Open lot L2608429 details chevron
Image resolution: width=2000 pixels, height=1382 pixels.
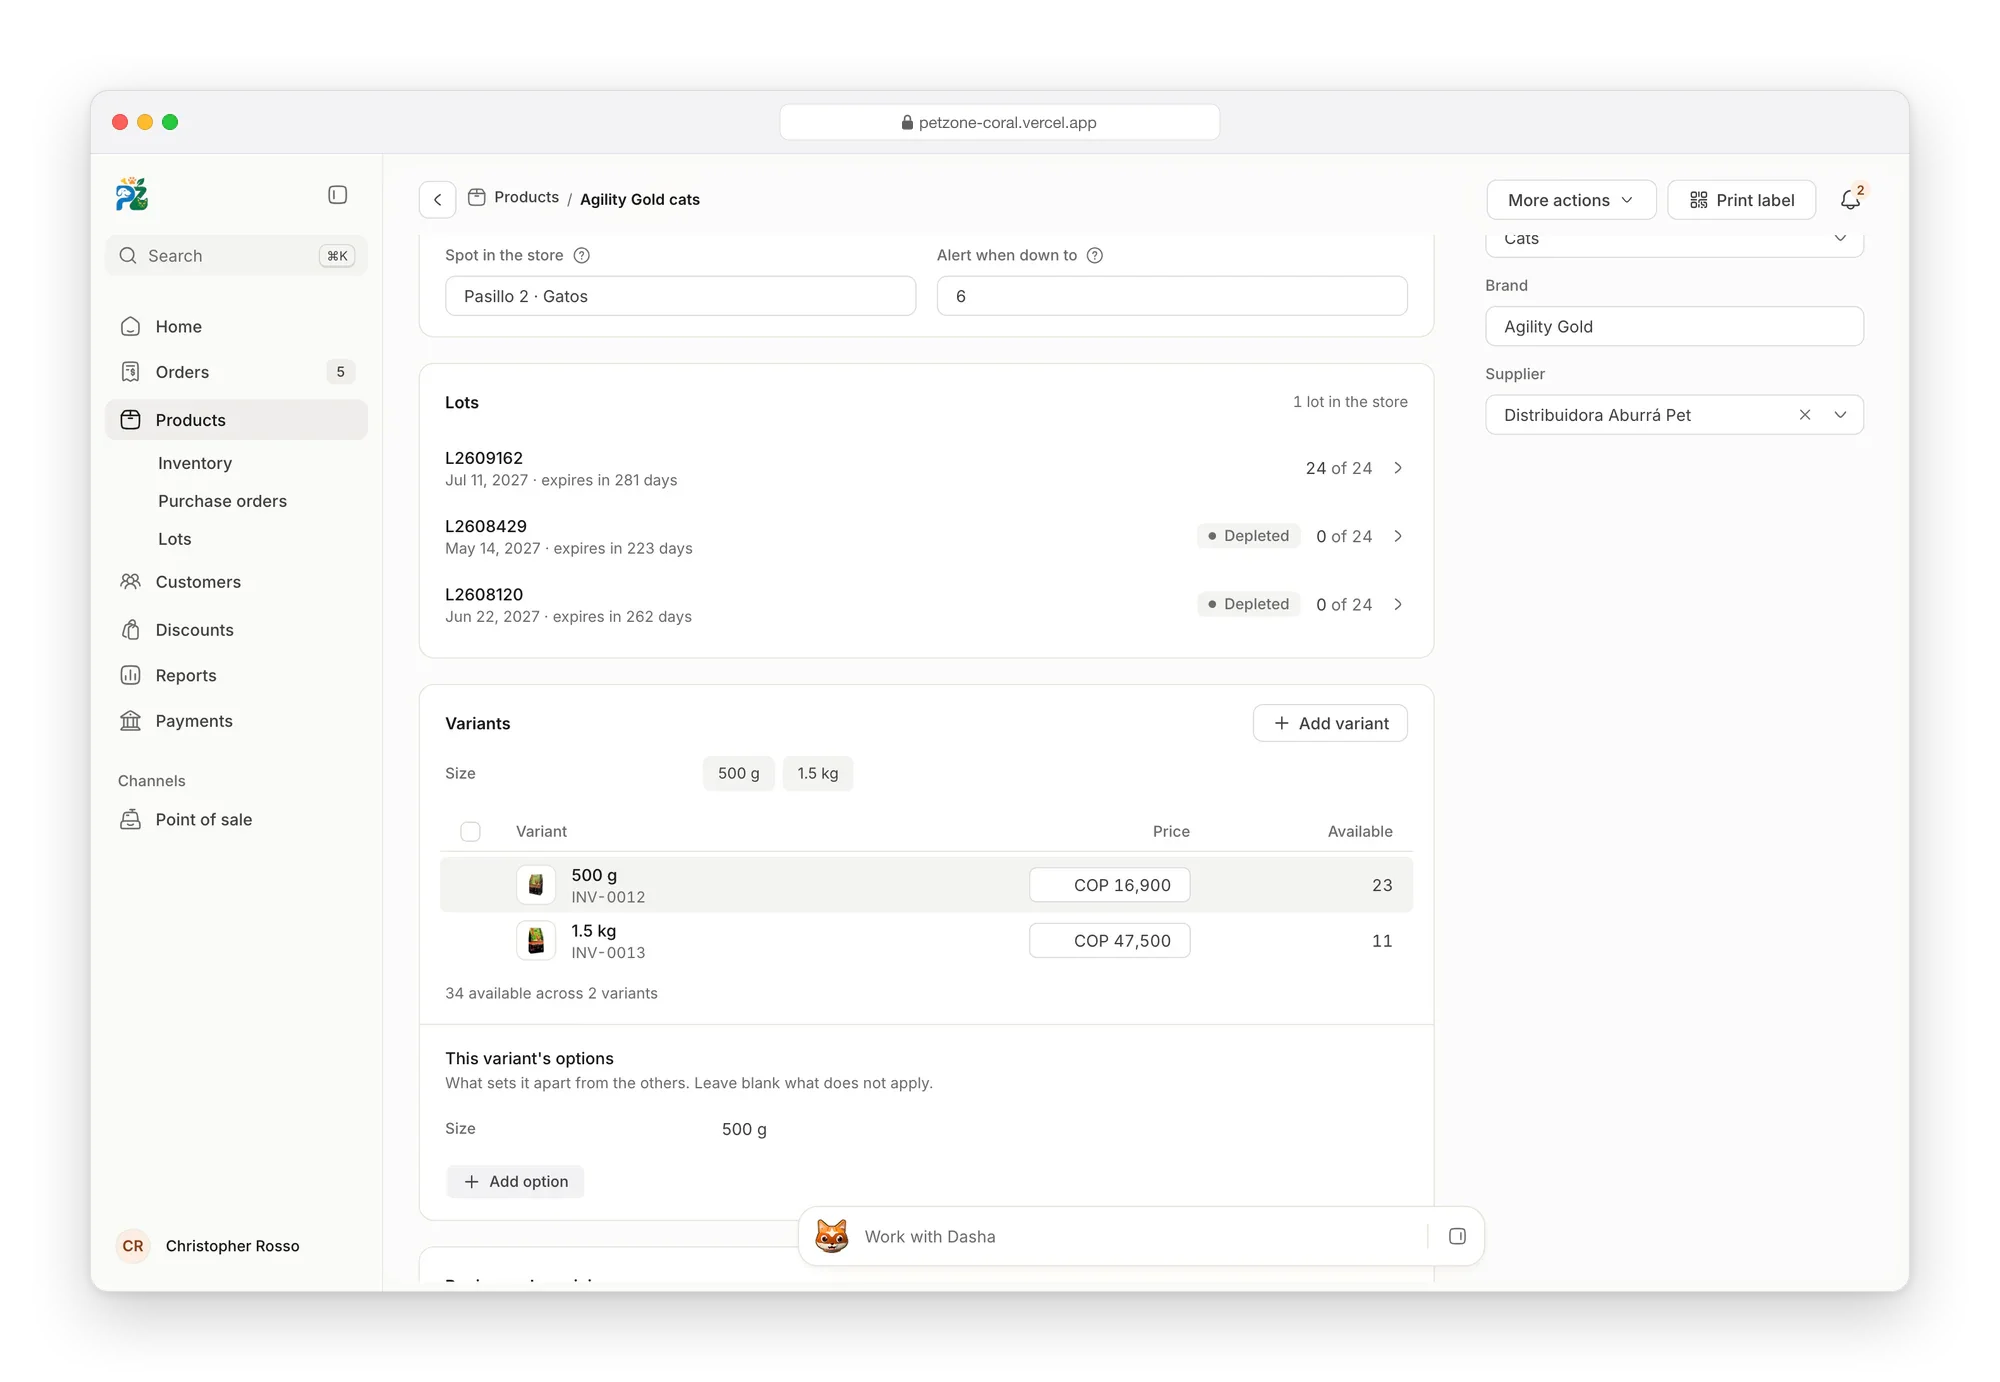(1398, 536)
